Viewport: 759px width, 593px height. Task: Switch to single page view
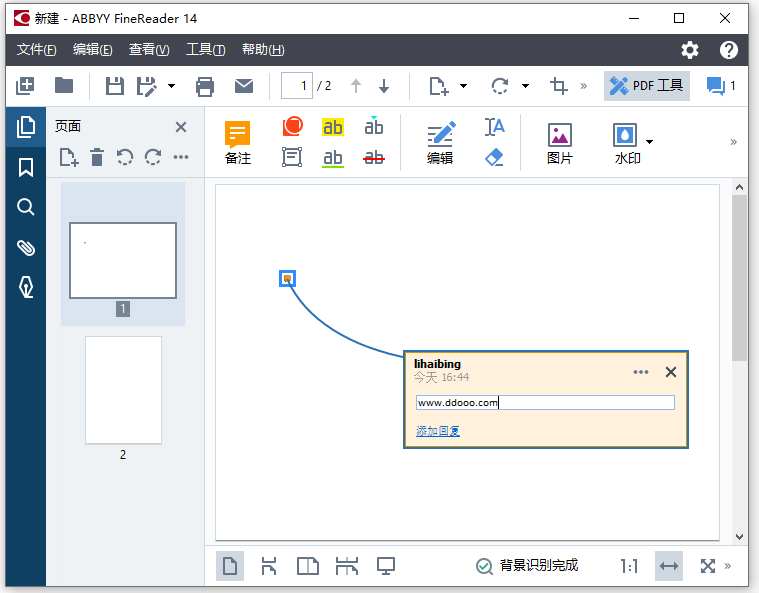230,565
